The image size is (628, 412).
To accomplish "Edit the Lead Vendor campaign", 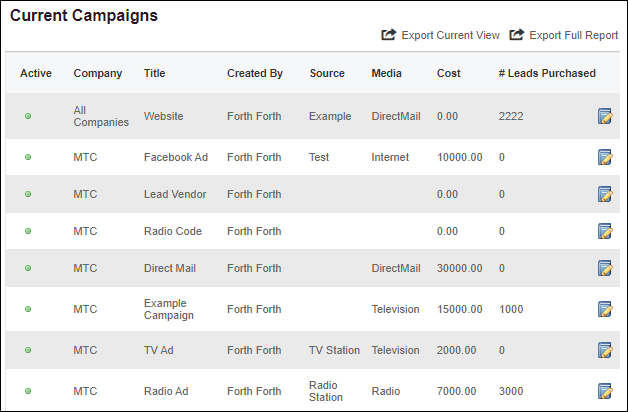I will (x=604, y=195).
